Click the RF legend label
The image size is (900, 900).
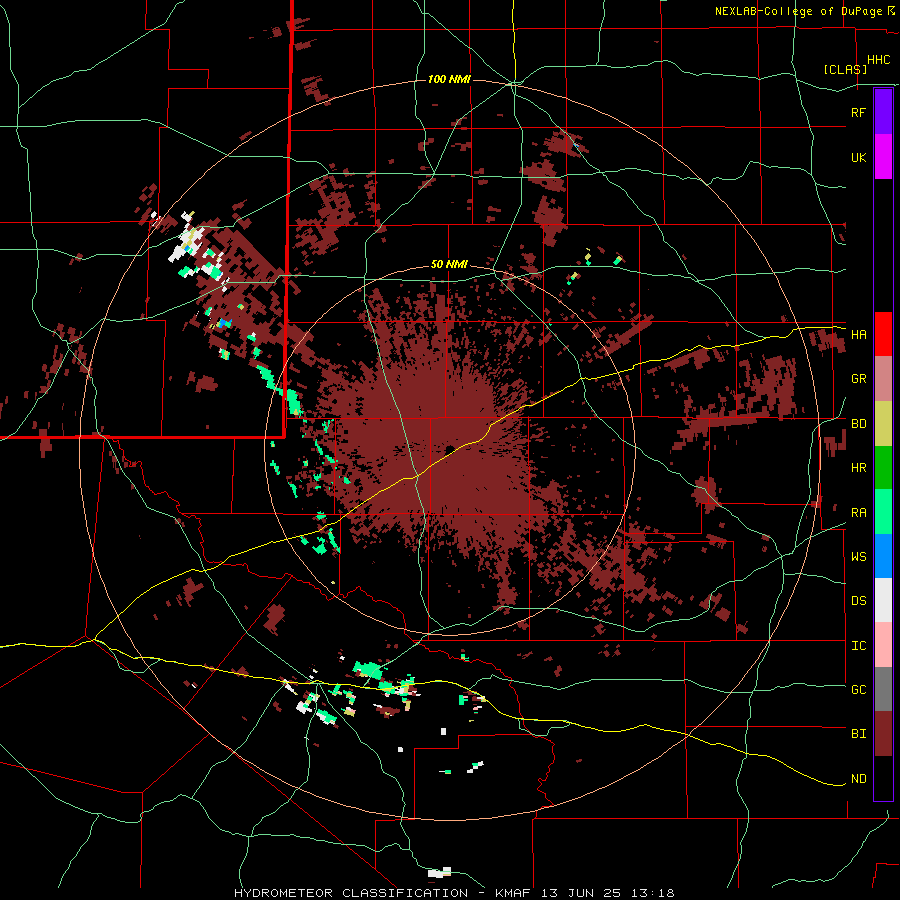coord(858,112)
